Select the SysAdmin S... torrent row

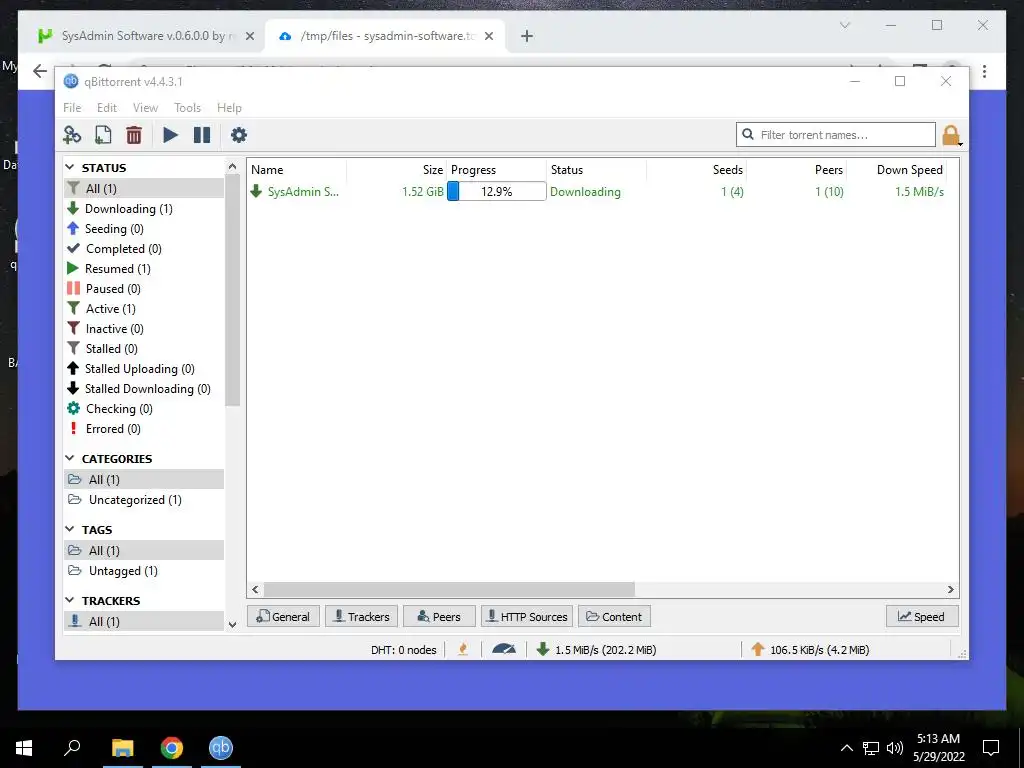(602, 191)
